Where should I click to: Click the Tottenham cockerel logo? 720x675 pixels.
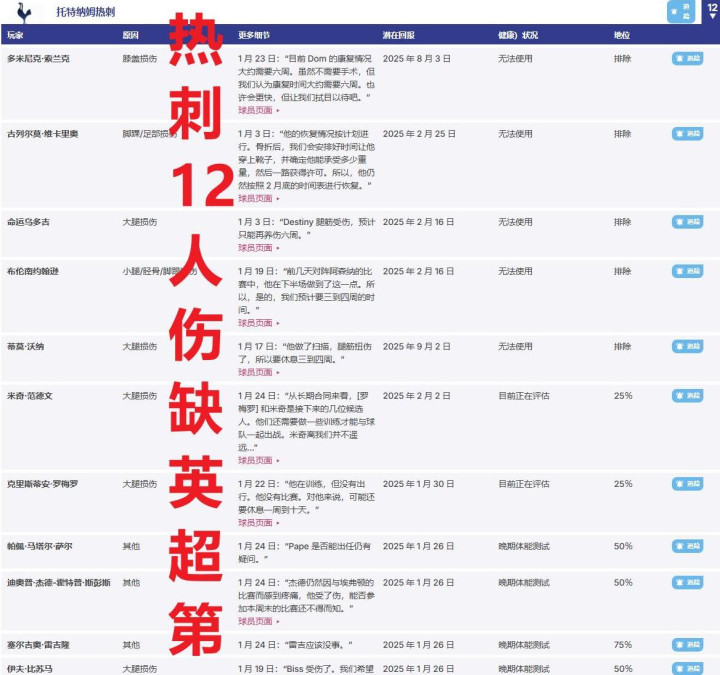click(24, 12)
